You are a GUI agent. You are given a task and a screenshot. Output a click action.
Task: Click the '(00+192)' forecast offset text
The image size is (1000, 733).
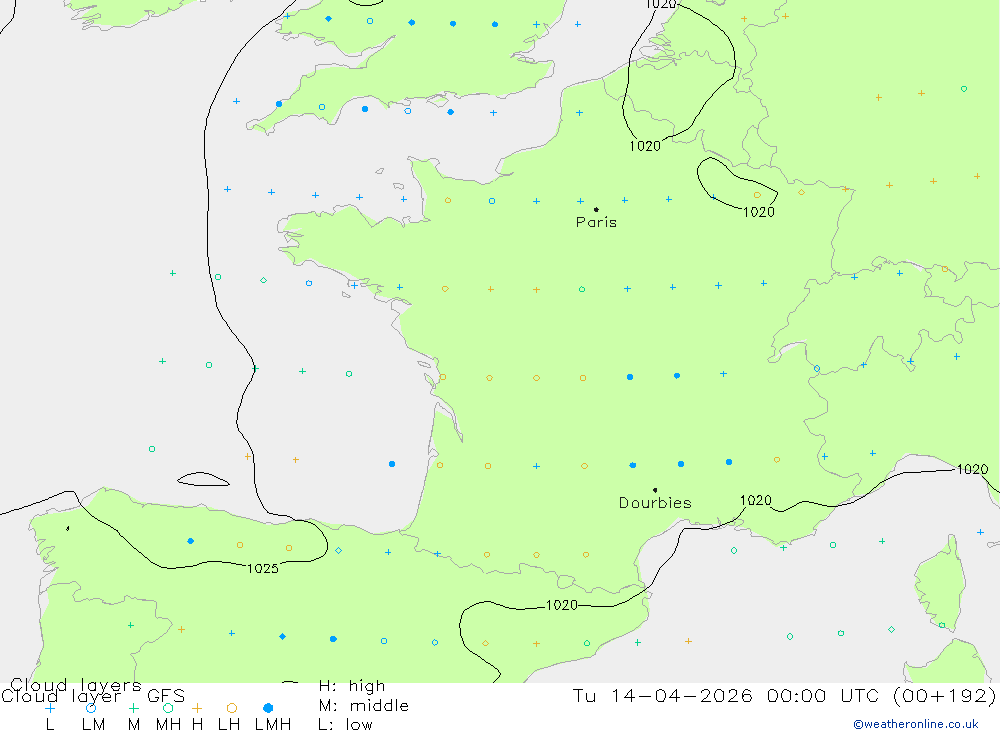945,695
